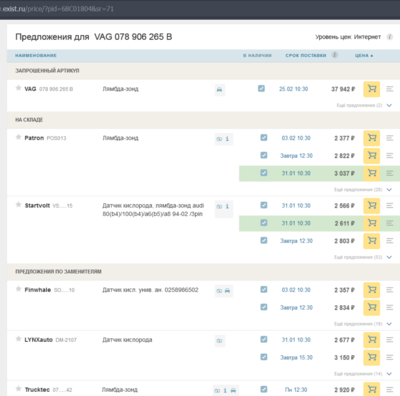Expand more offers (2) under VAG
This screenshot has width=400, height=396.
[364, 105]
